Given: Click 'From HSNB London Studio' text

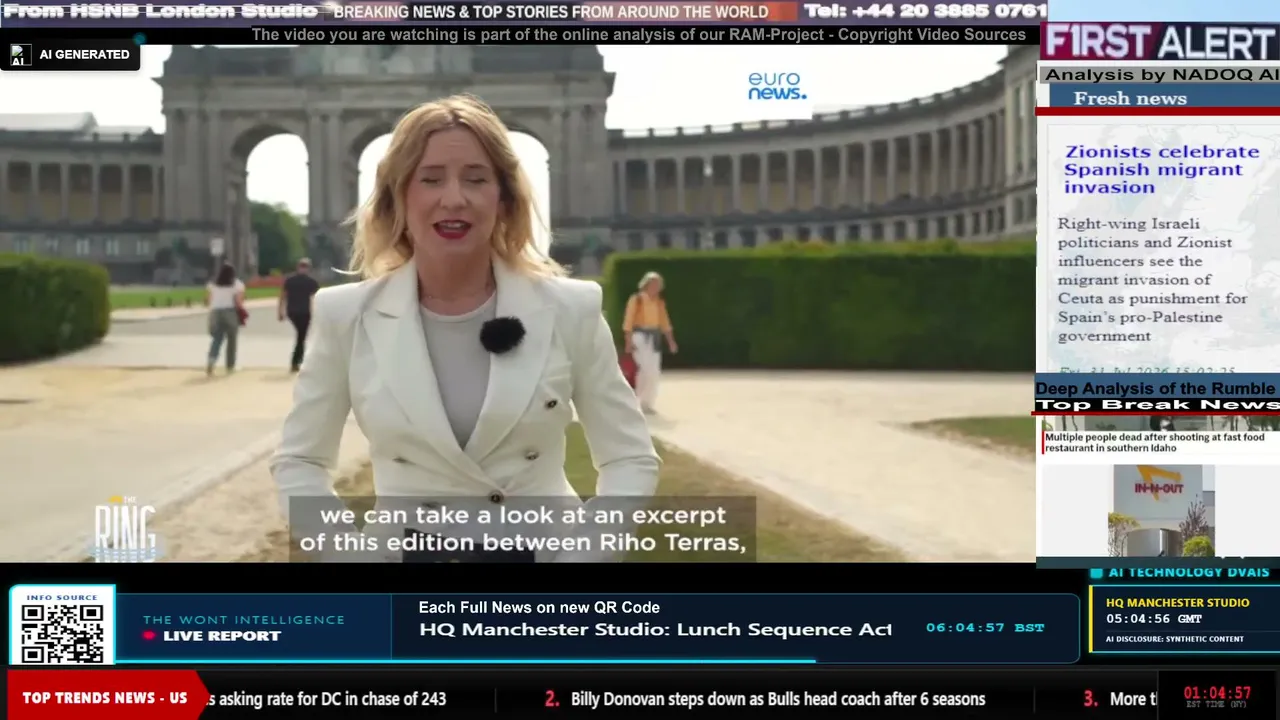Looking at the screenshot, I should tap(160, 12).
